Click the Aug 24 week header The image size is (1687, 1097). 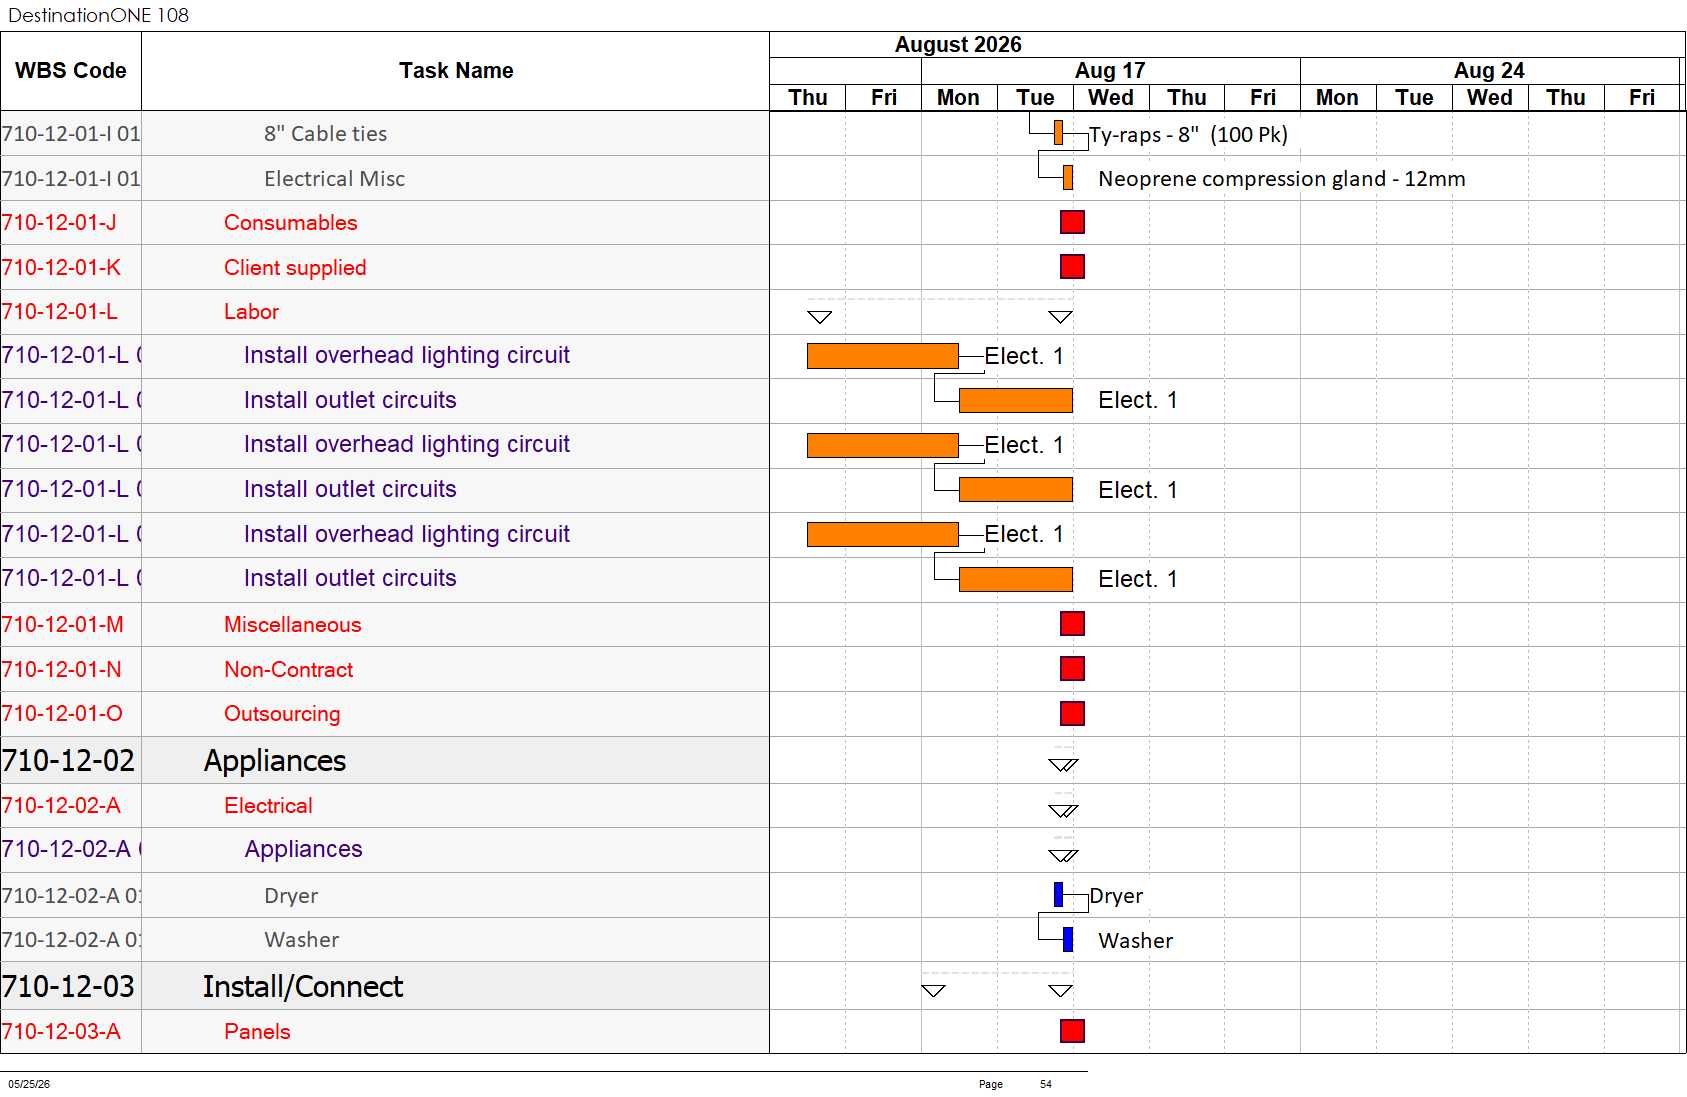click(x=1489, y=71)
